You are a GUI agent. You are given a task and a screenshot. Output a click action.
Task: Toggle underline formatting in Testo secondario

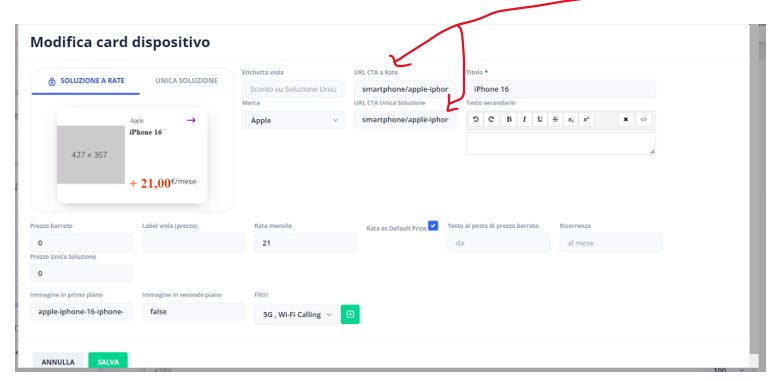[540, 120]
